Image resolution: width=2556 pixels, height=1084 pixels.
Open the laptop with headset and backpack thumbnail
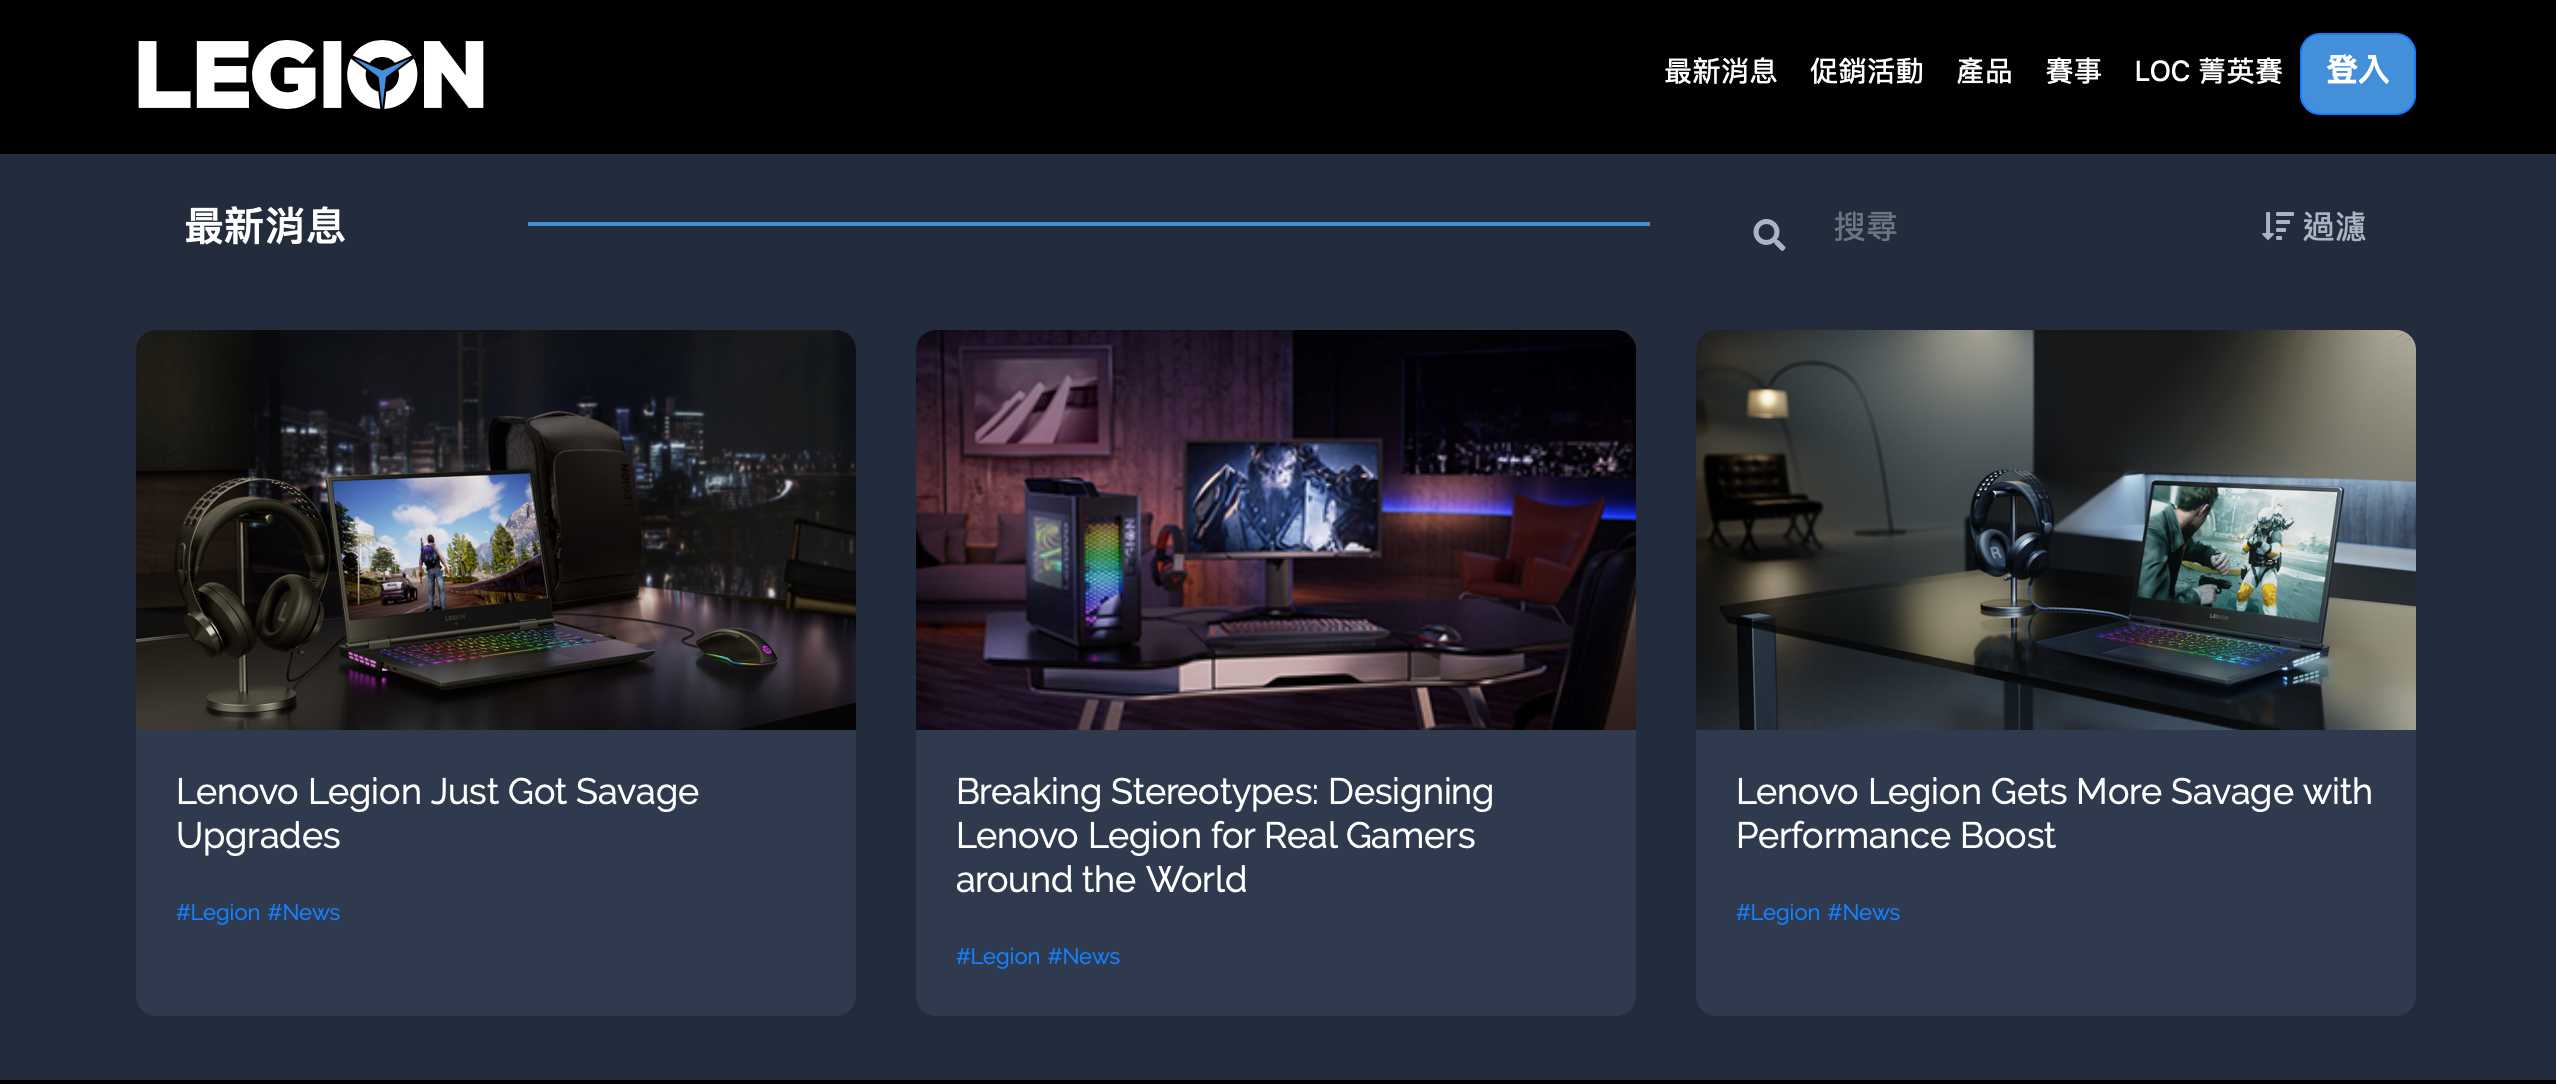[496, 530]
